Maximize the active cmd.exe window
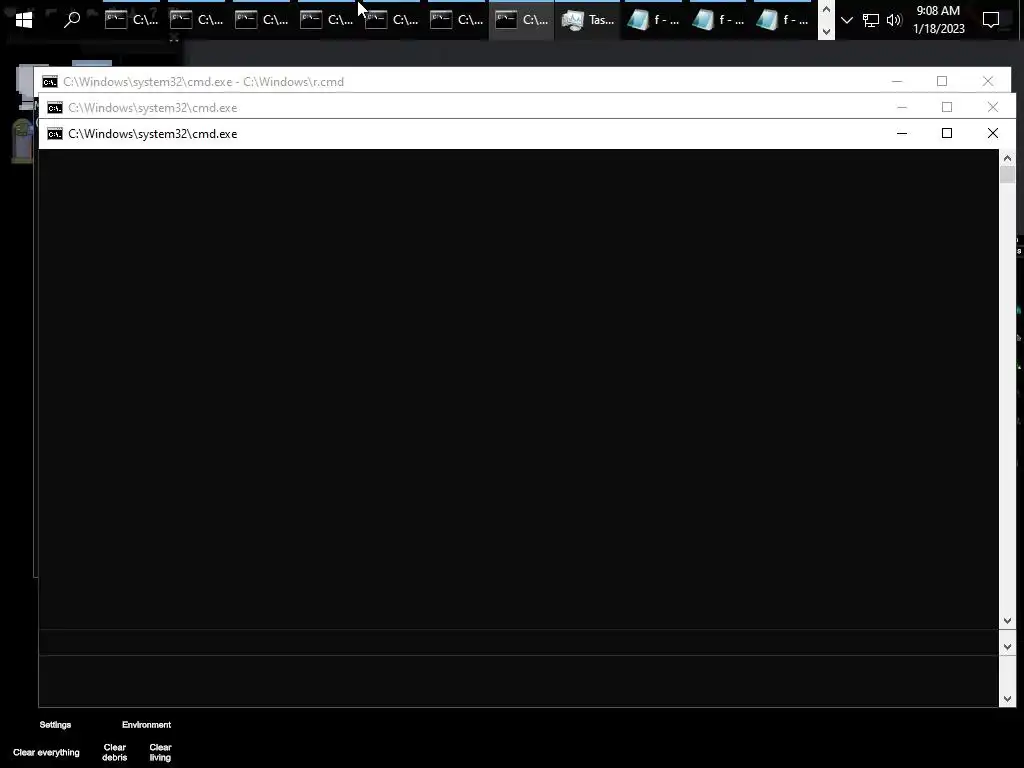This screenshot has width=1024, height=768. pos(947,133)
